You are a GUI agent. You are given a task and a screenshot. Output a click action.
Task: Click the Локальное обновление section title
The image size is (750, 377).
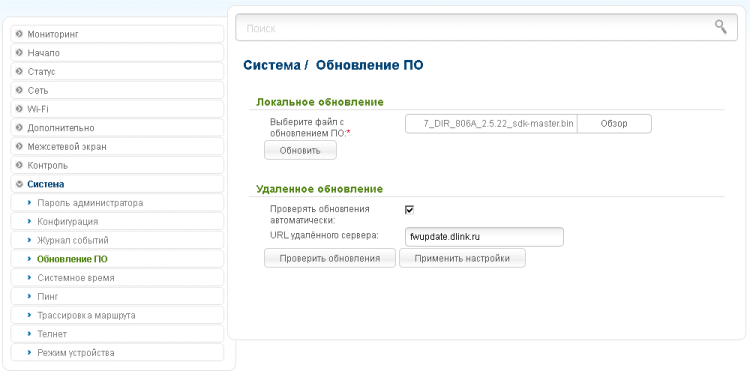pos(320,102)
